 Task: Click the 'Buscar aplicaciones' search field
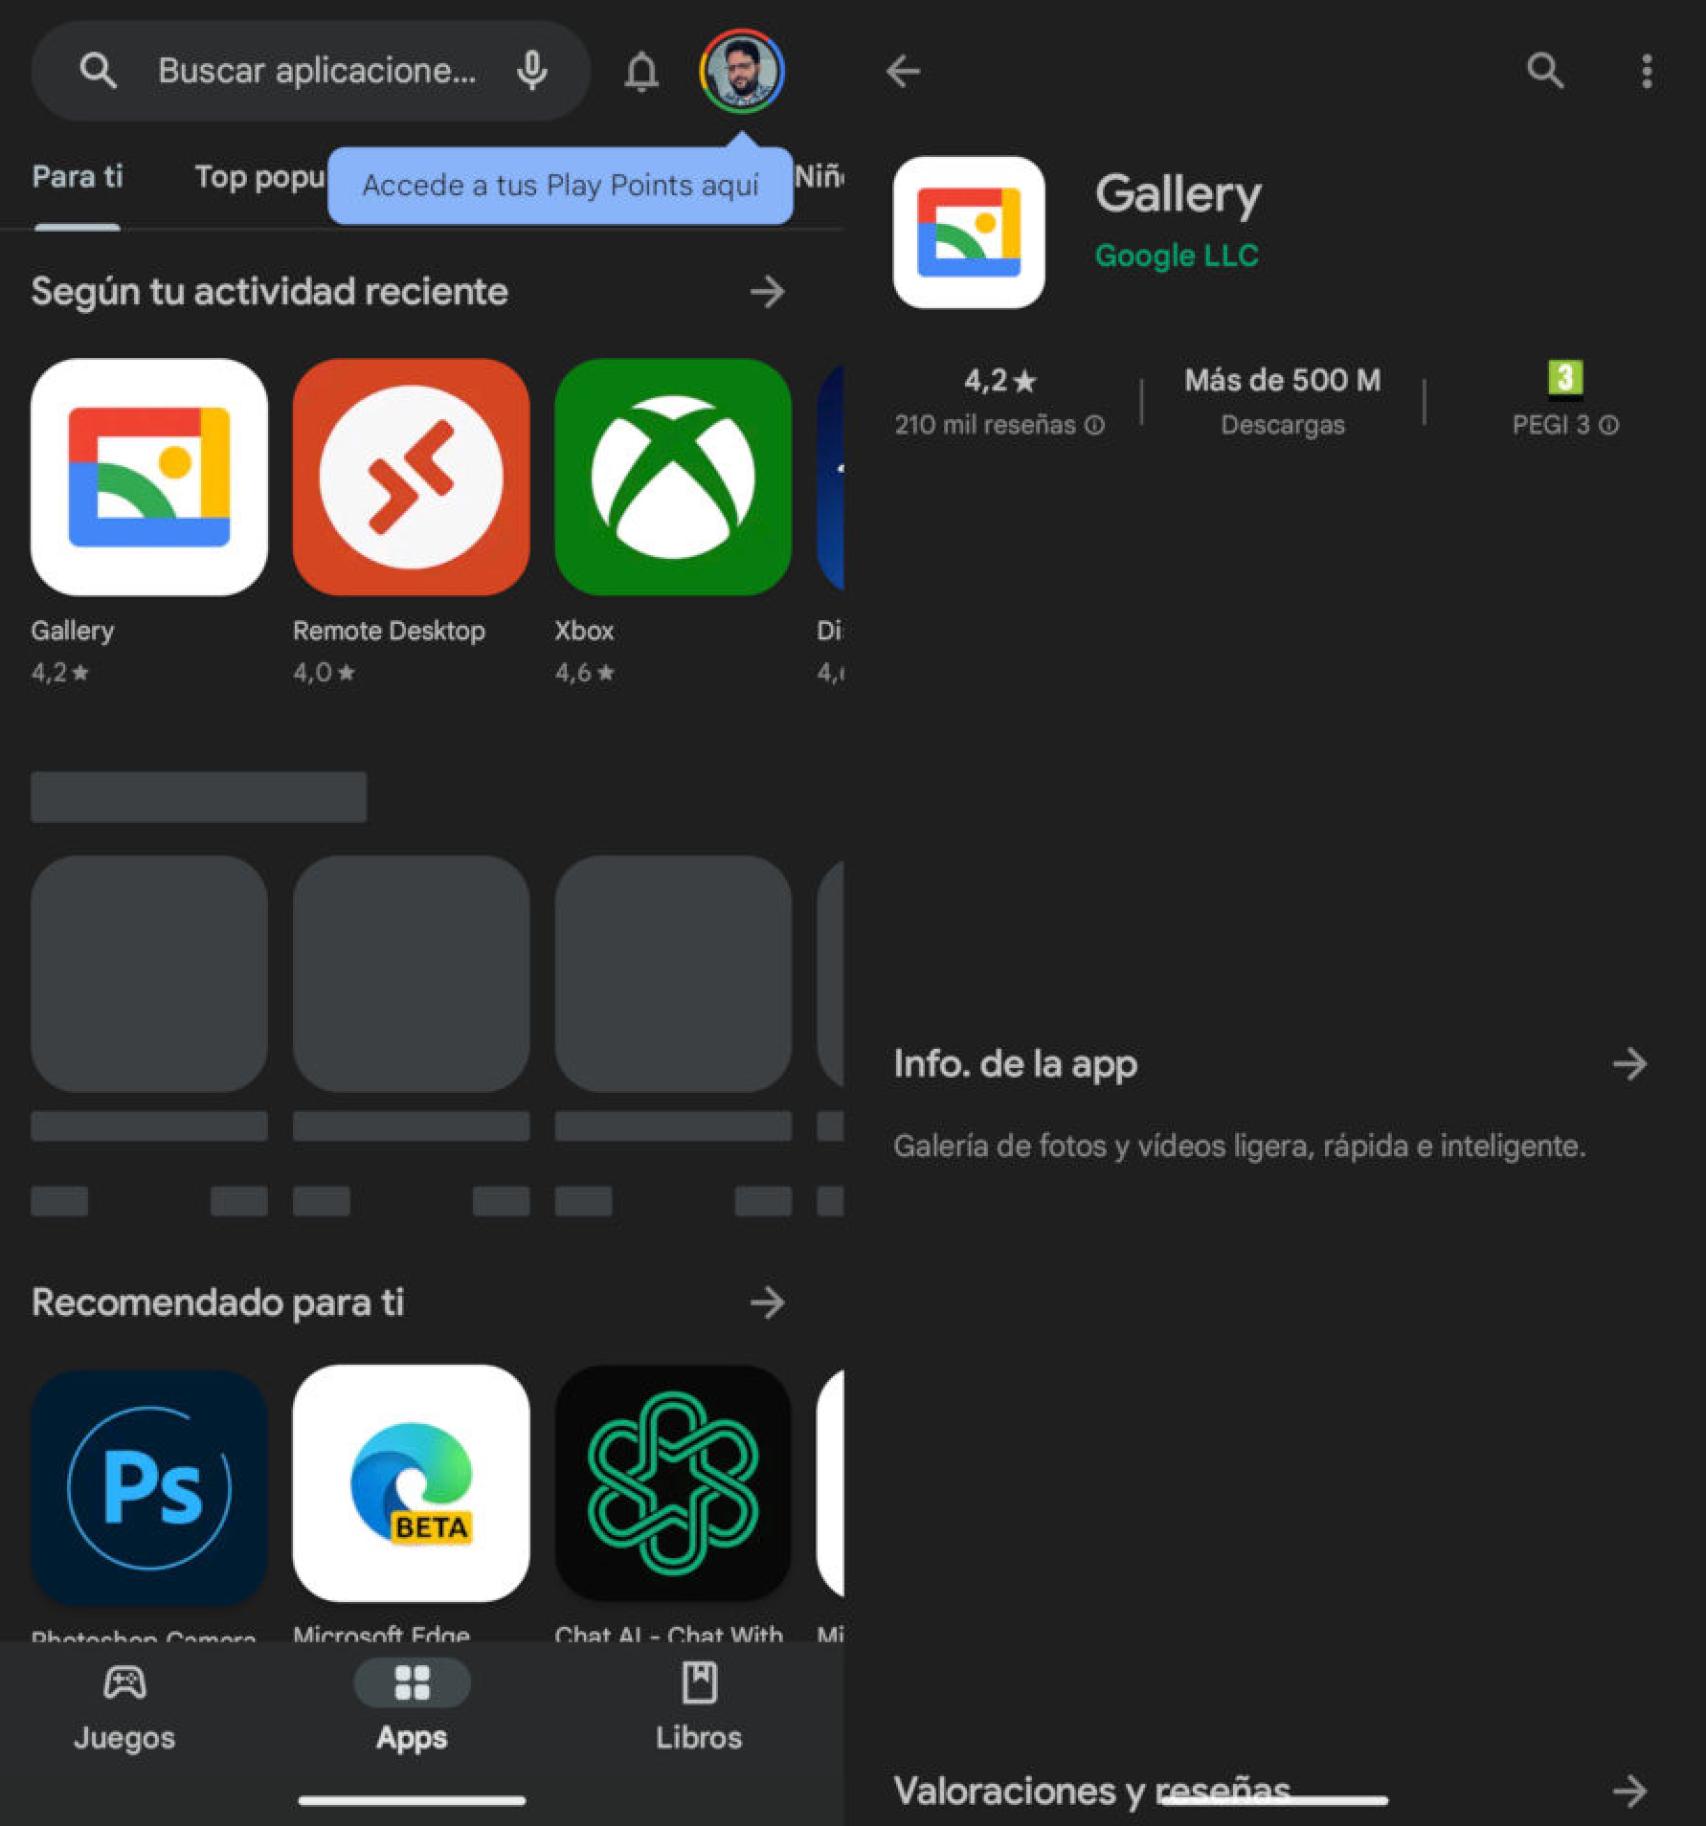(310, 71)
